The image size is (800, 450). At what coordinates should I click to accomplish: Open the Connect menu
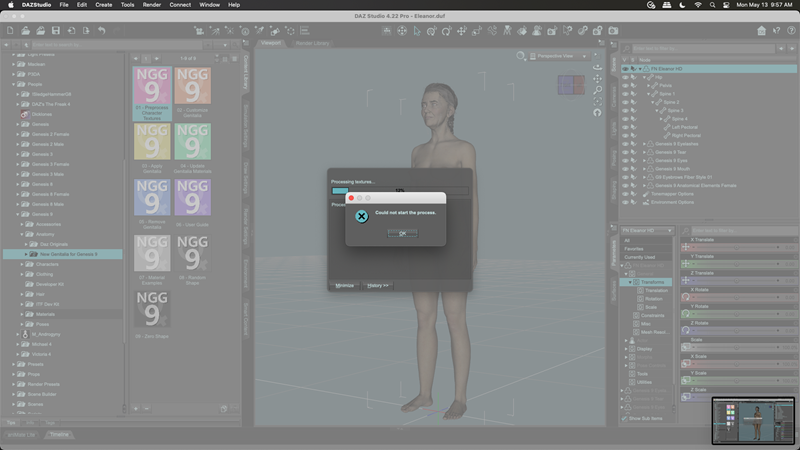[x=180, y=5]
